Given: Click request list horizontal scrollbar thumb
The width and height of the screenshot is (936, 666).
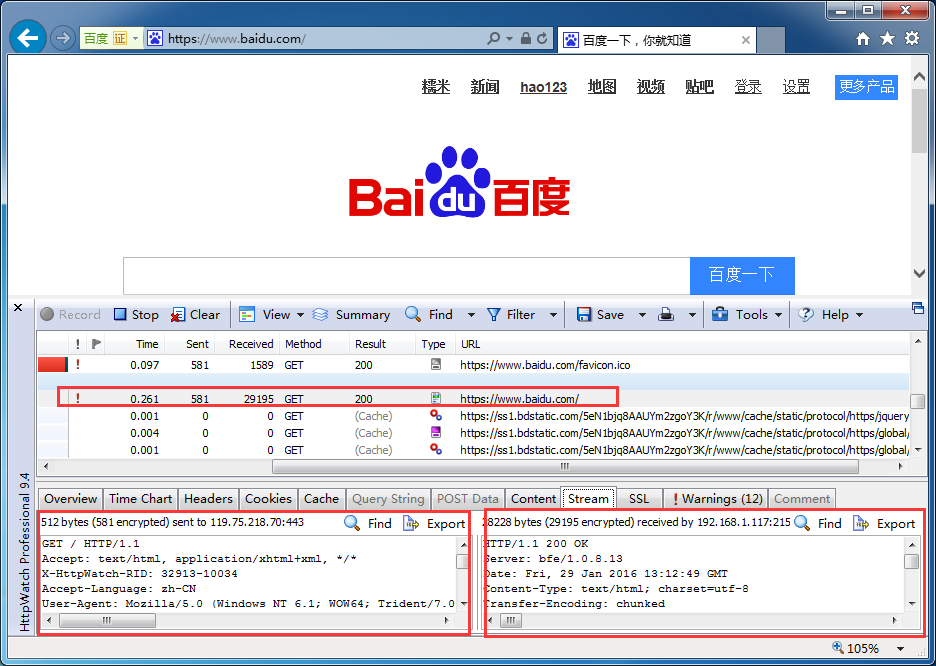Looking at the screenshot, I should [x=565, y=467].
